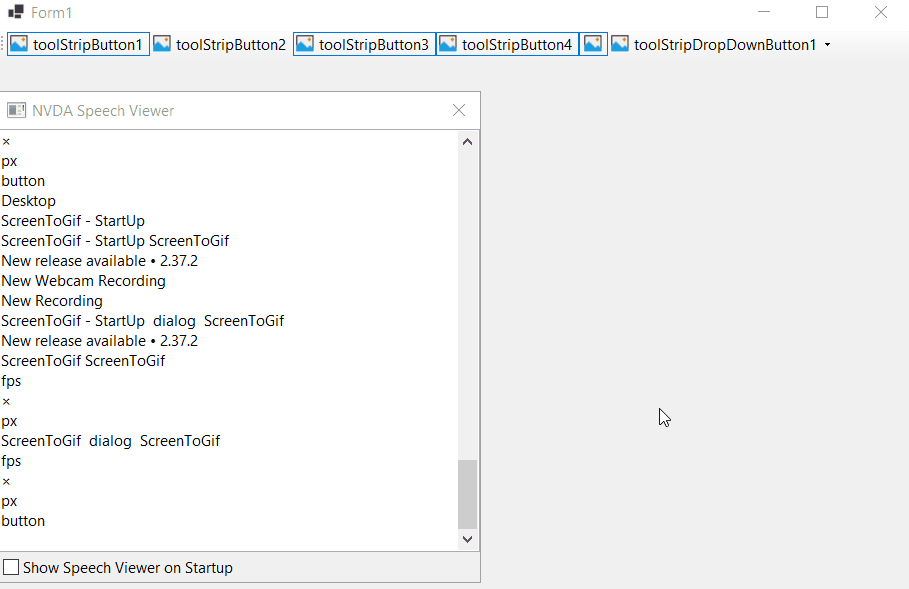
Task: Click the unlabeled icon-only toolstrip button
Action: 591,43
